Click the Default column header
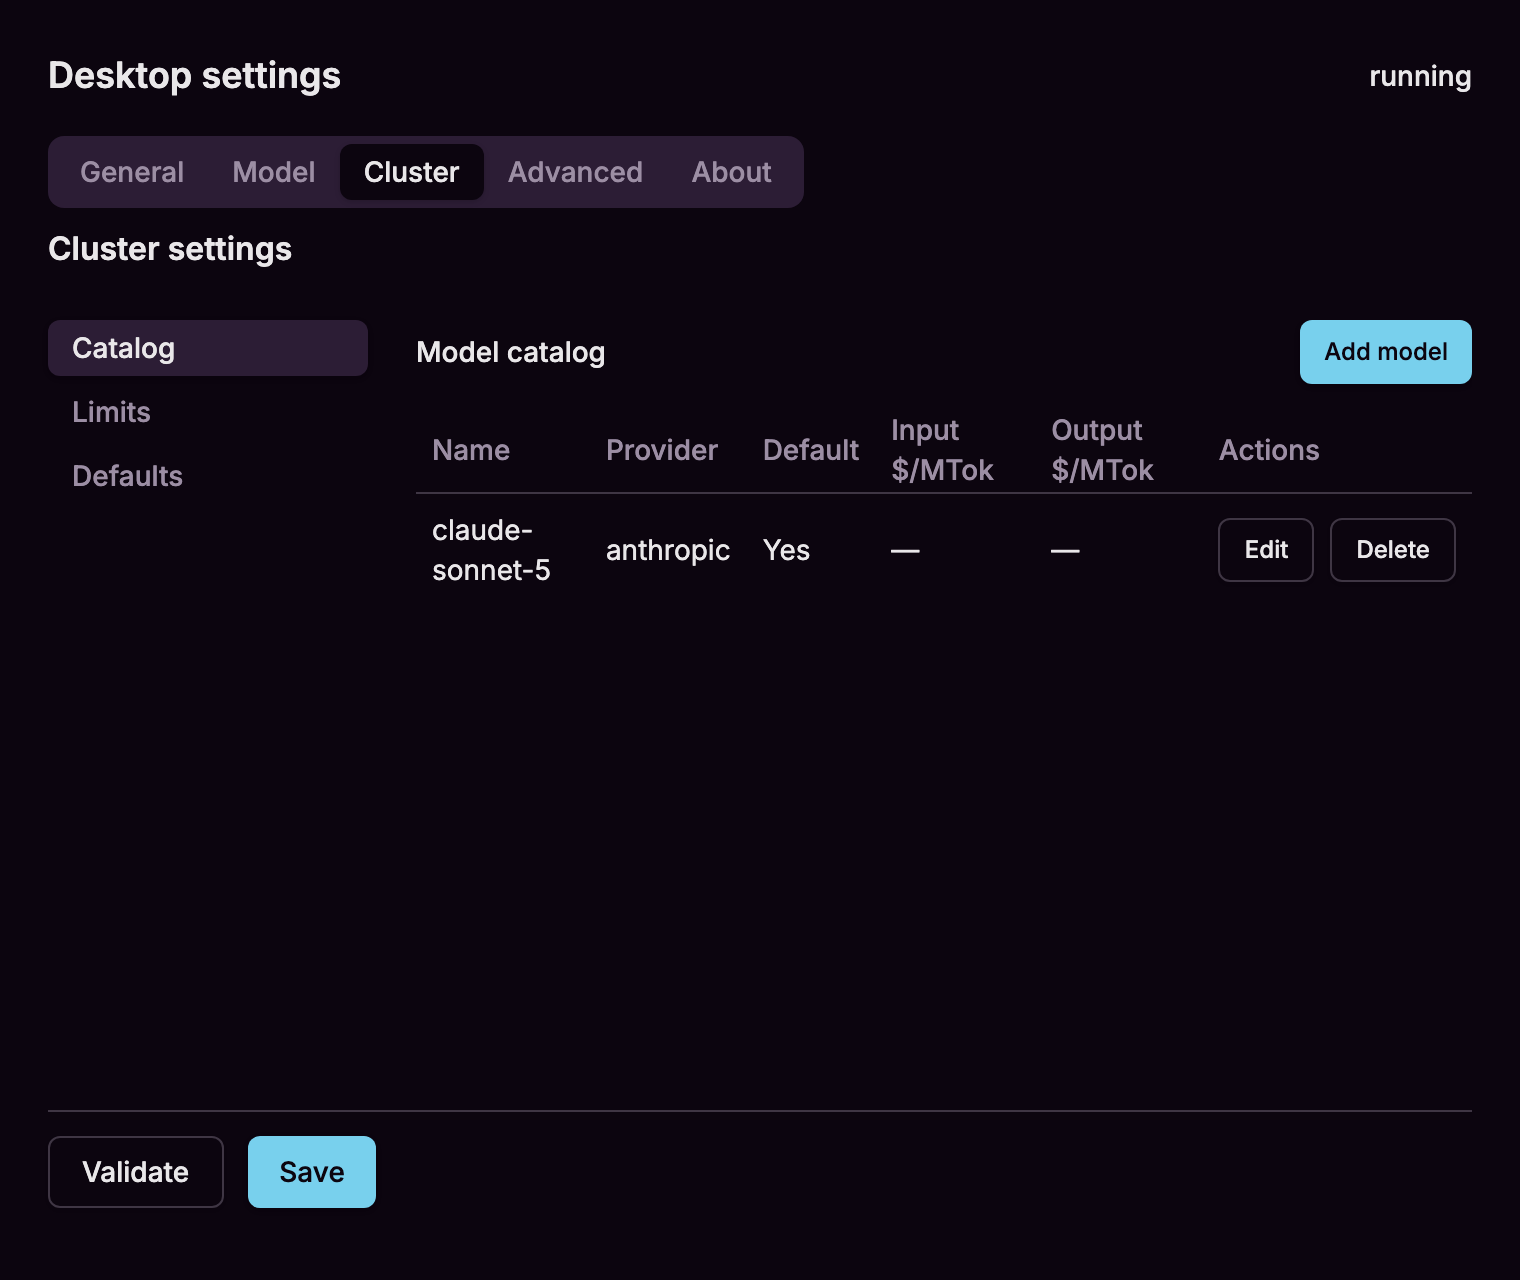The height and width of the screenshot is (1280, 1520). tap(811, 450)
